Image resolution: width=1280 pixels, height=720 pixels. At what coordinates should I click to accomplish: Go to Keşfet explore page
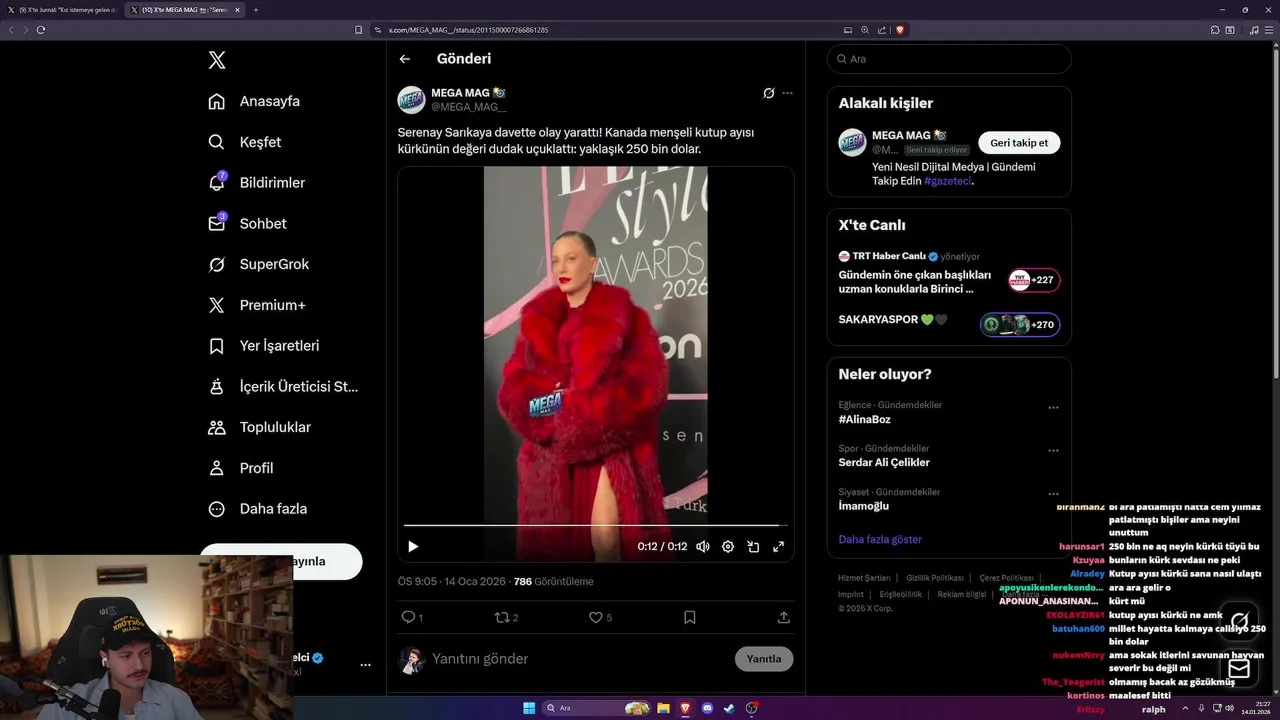pyautogui.click(x=245, y=142)
